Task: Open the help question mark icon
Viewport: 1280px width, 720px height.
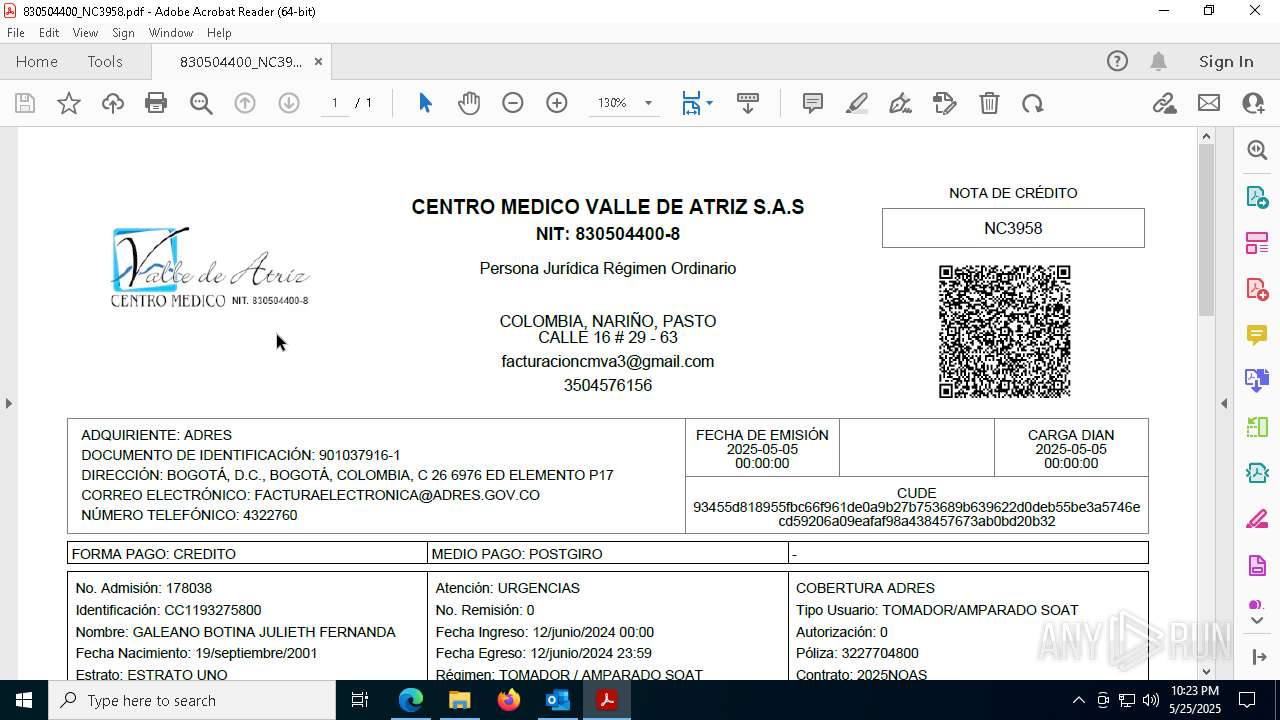Action: 1117,61
